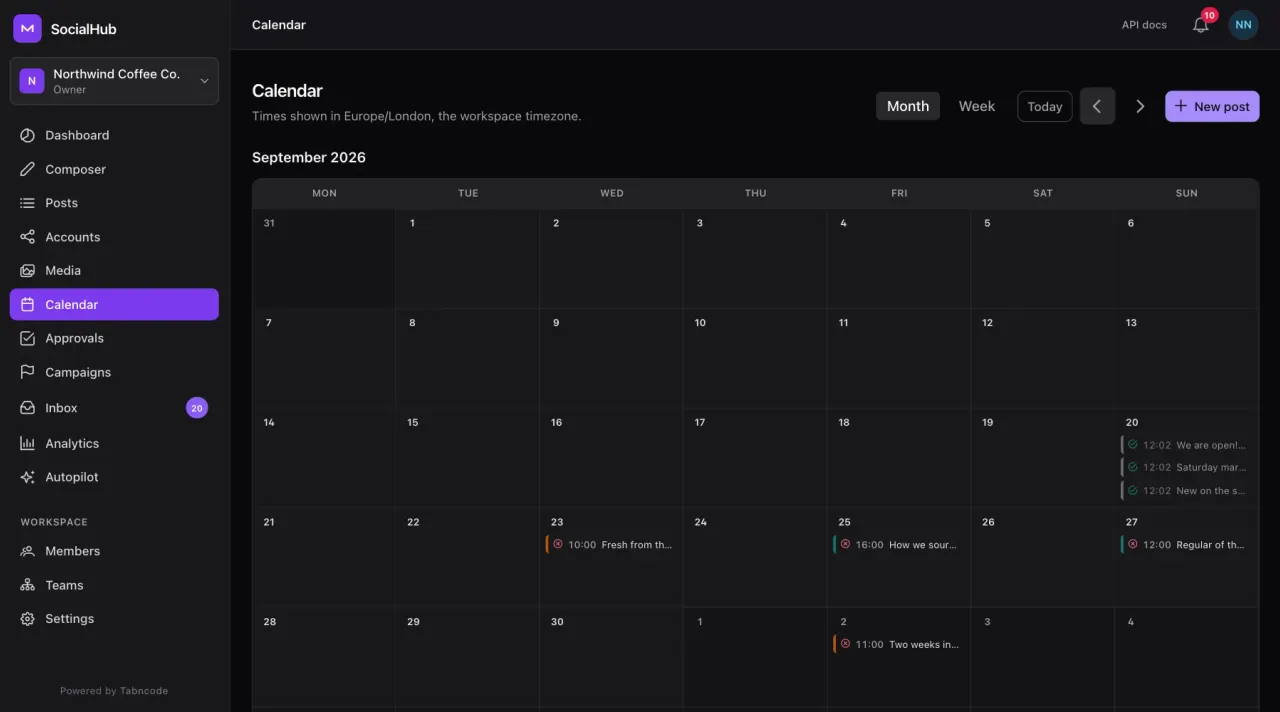Jump to Today
Viewport: 1280px width, 712px height.
coord(1045,106)
